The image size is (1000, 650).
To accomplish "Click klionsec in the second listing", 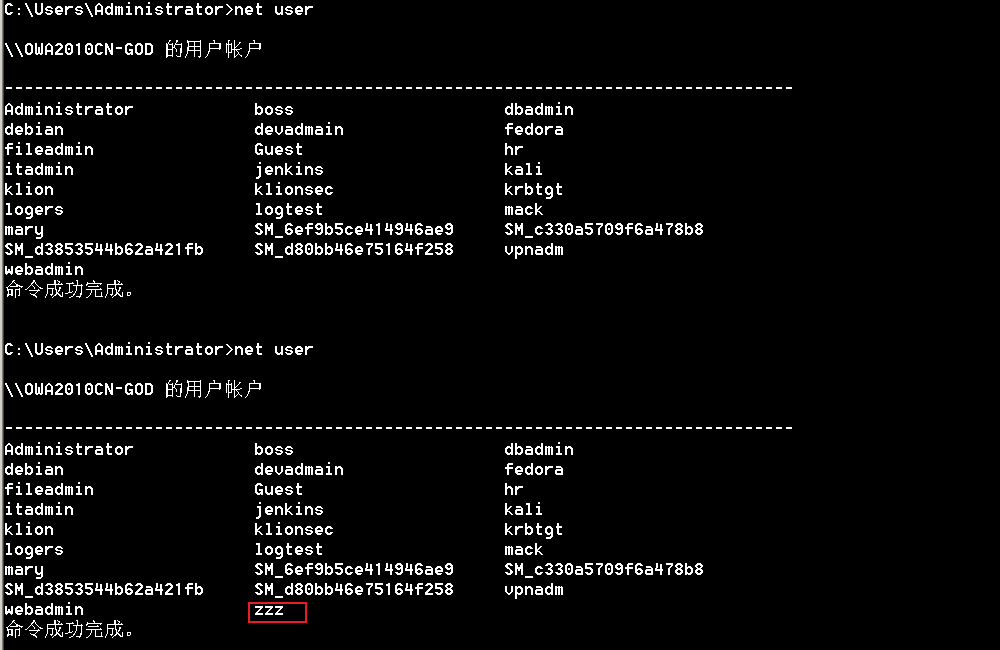I will 293,529.
